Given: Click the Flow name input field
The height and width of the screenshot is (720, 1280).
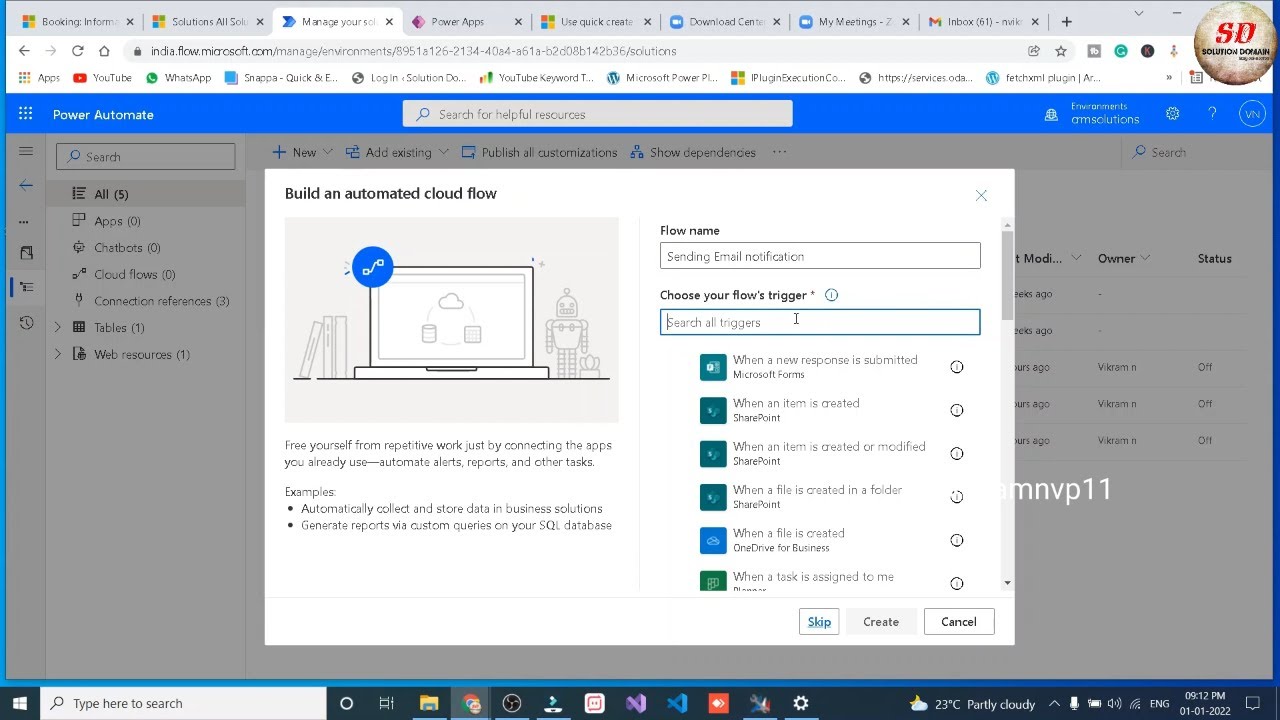Looking at the screenshot, I should (820, 256).
